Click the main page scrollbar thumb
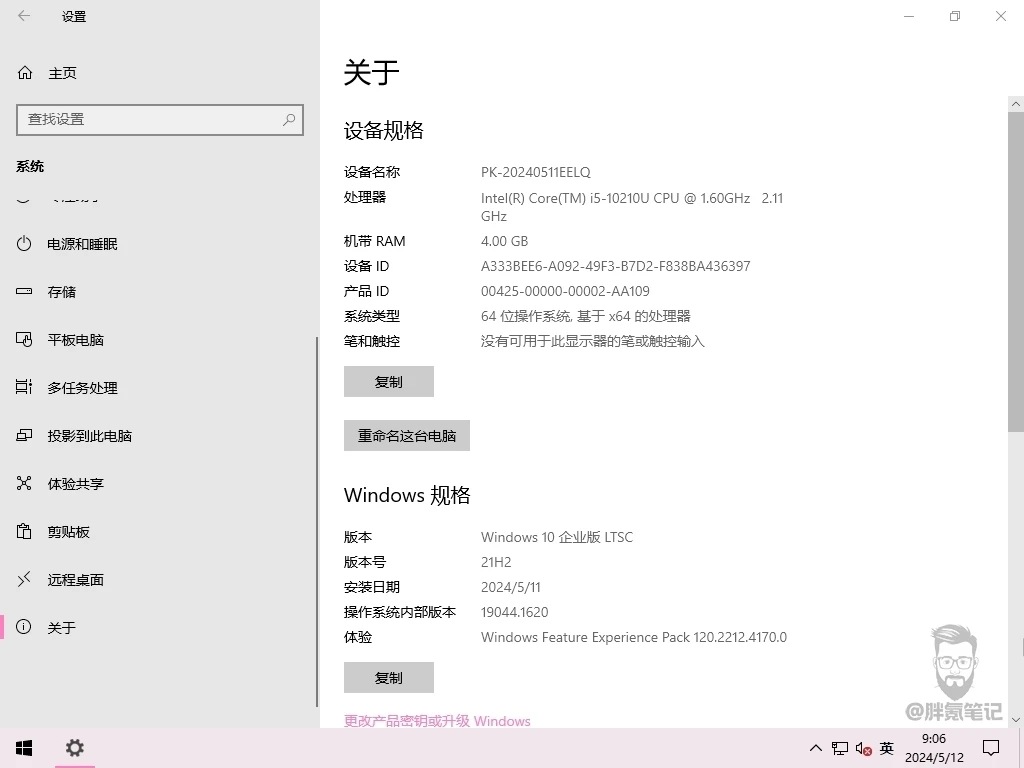Image resolution: width=1024 pixels, height=768 pixels. pyautogui.click(x=1016, y=272)
